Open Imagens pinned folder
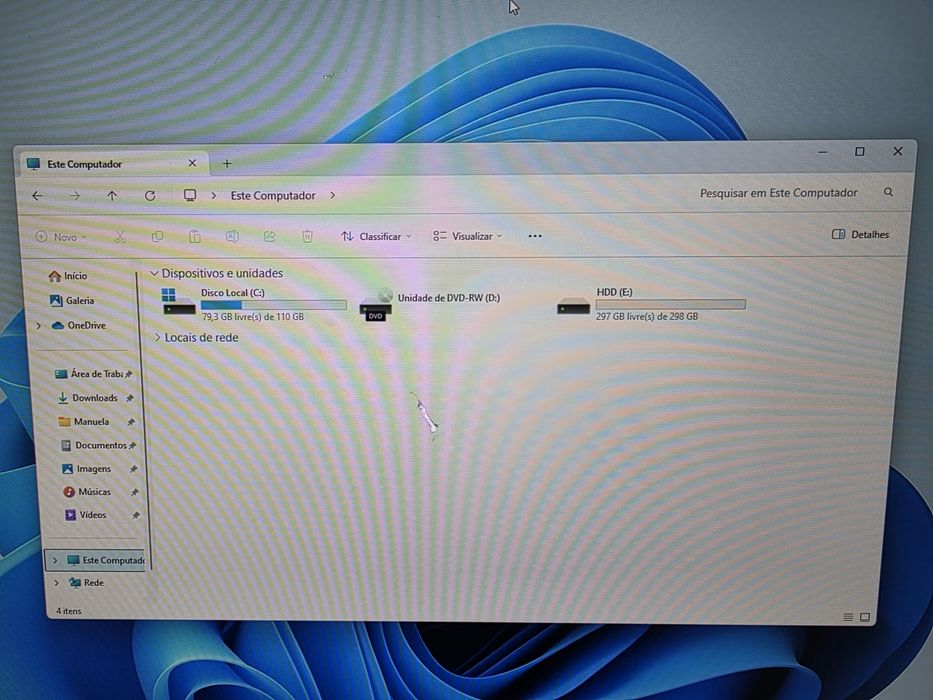 coord(99,469)
